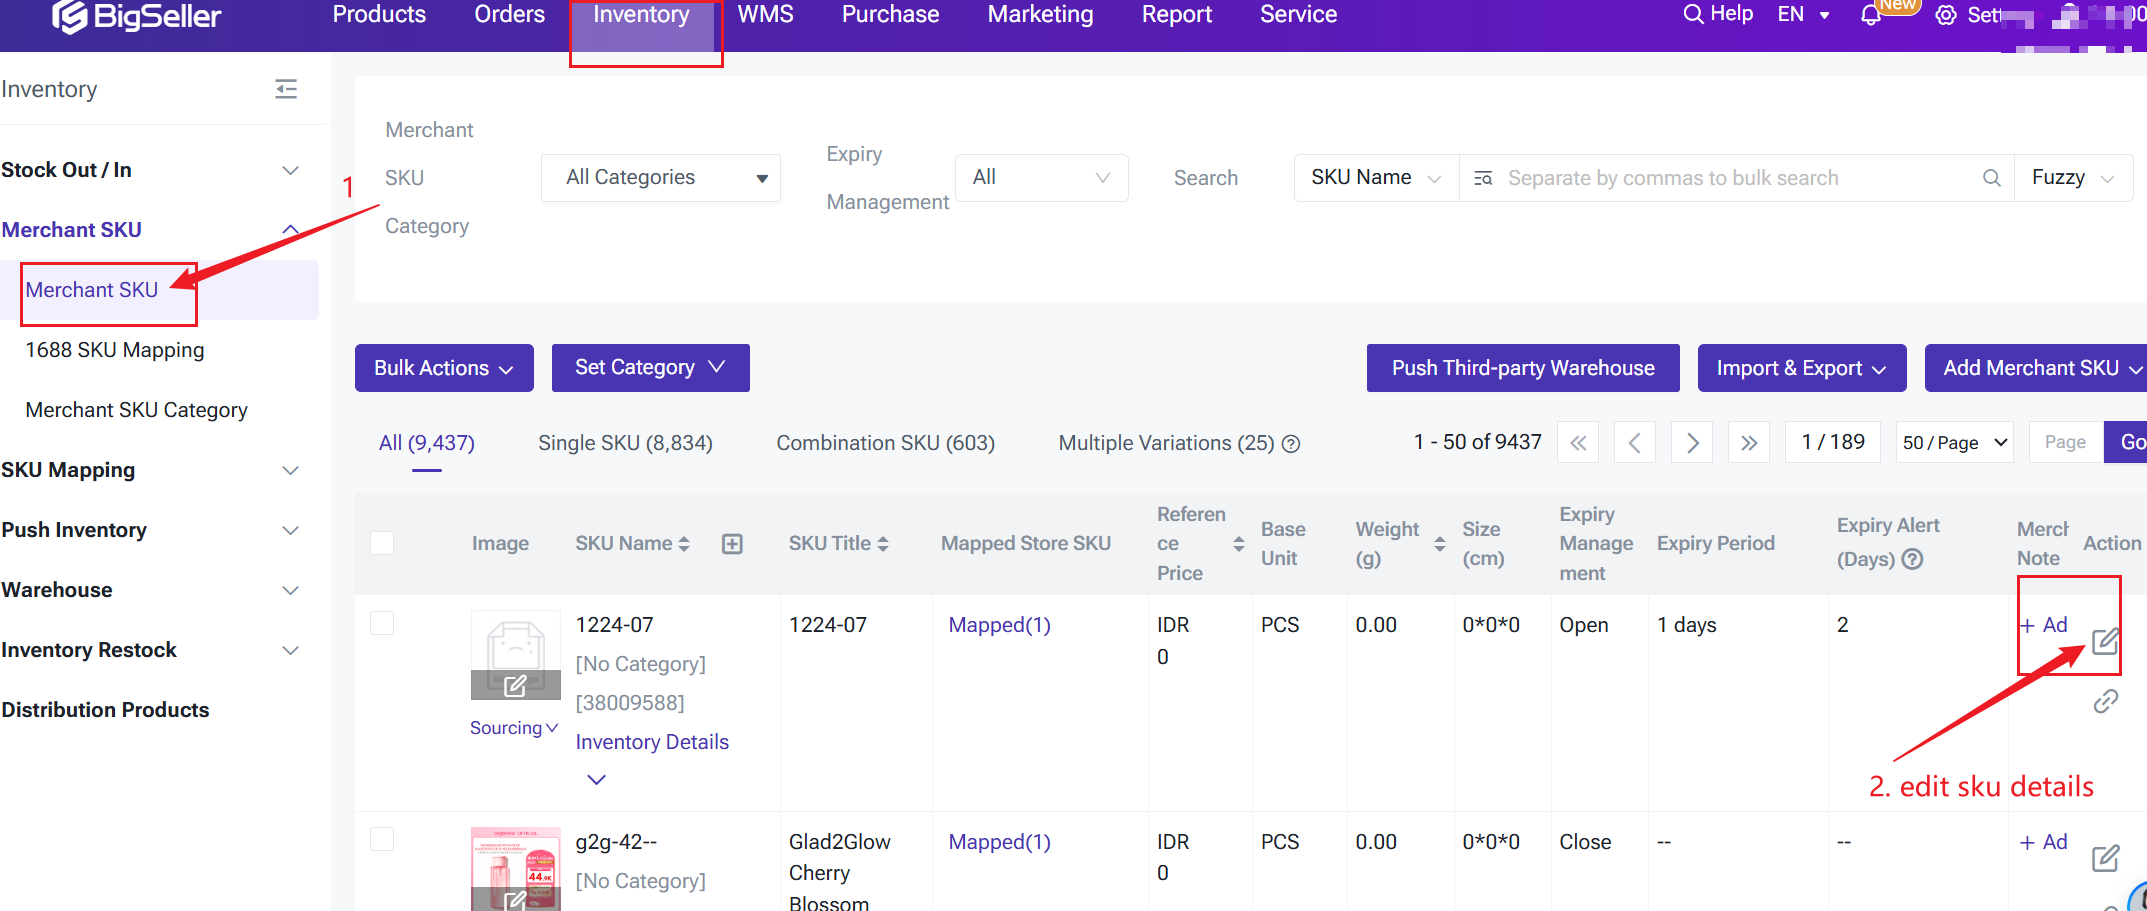This screenshot has width=2147, height=911.
Task: Go to the last page with double arrow
Action: coord(1748,443)
